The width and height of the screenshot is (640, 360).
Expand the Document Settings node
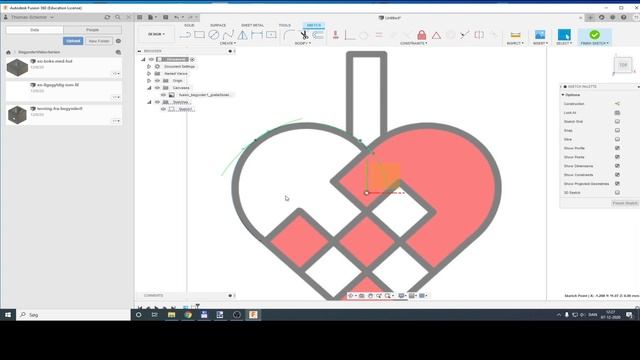click(x=149, y=67)
